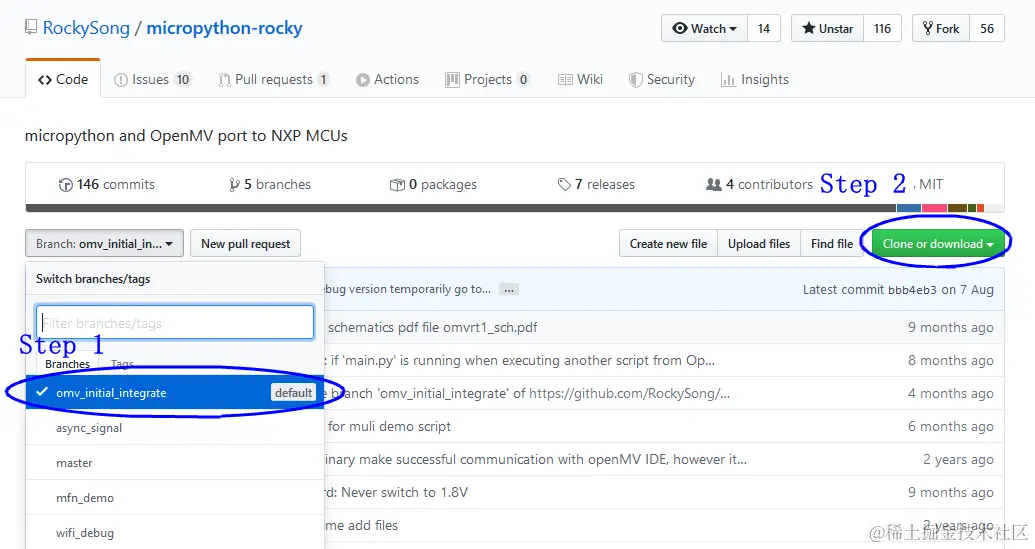
Task: Open the 146 commits link
Action: coord(106,185)
